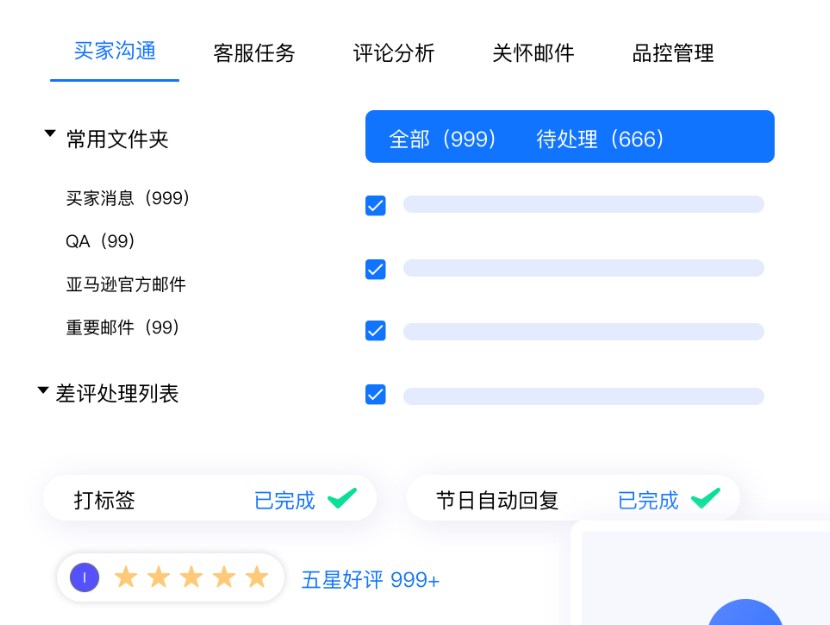Click the 五星好评 999+ link

(x=370, y=580)
